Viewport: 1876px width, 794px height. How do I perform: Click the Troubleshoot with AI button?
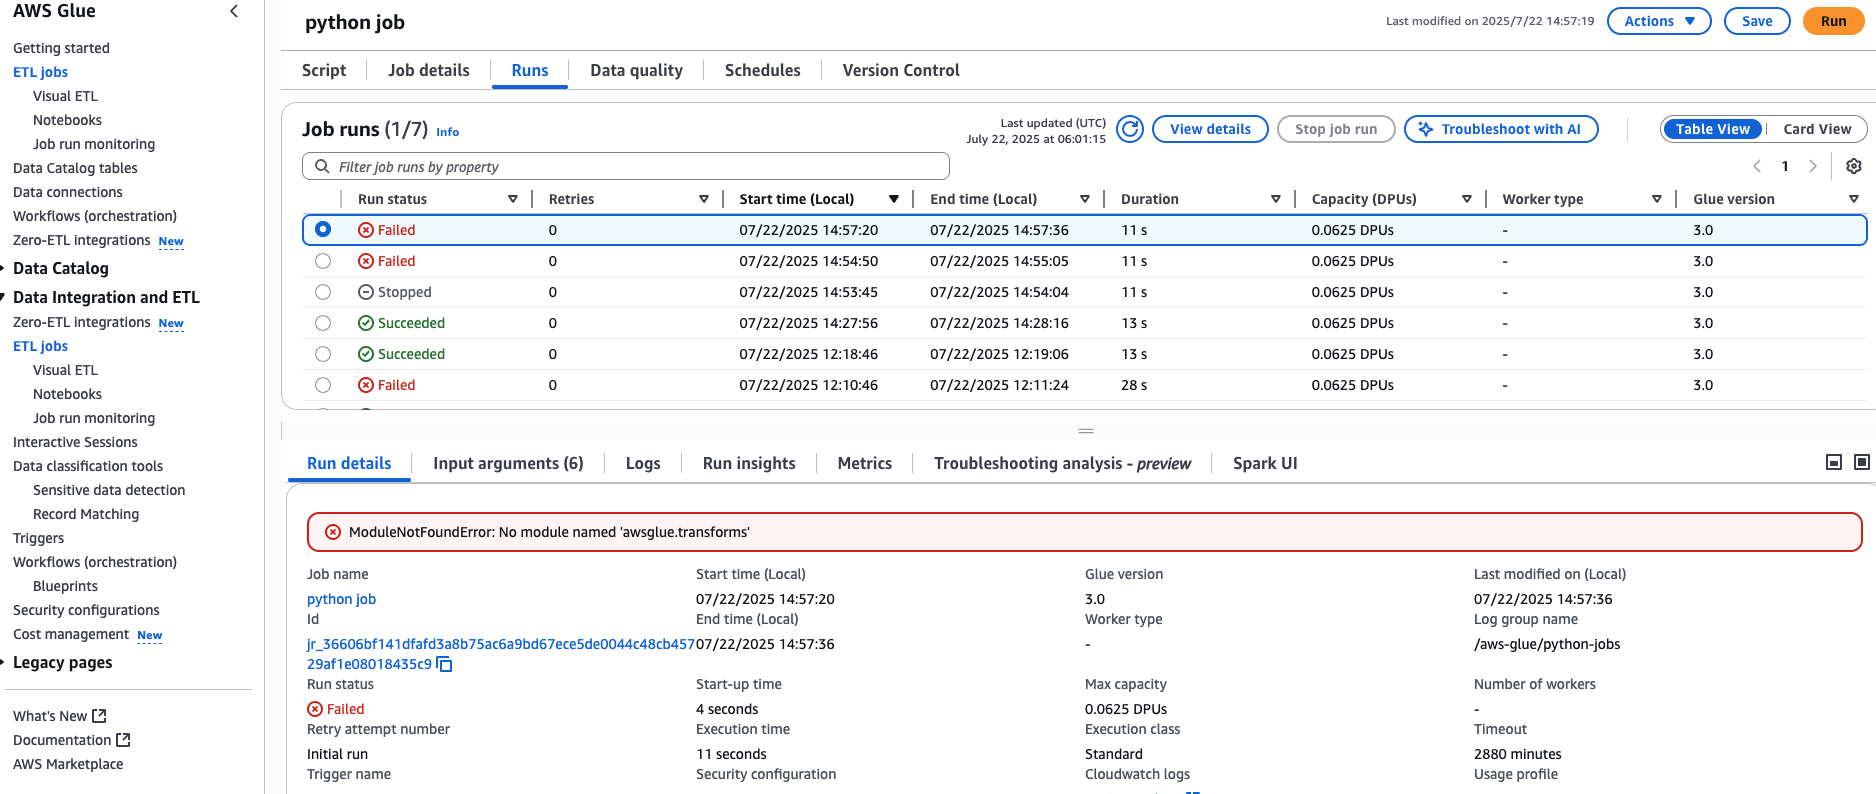(x=1500, y=129)
